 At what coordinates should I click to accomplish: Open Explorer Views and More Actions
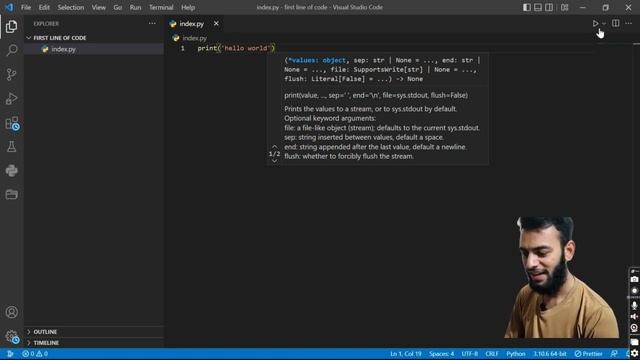coord(152,24)
